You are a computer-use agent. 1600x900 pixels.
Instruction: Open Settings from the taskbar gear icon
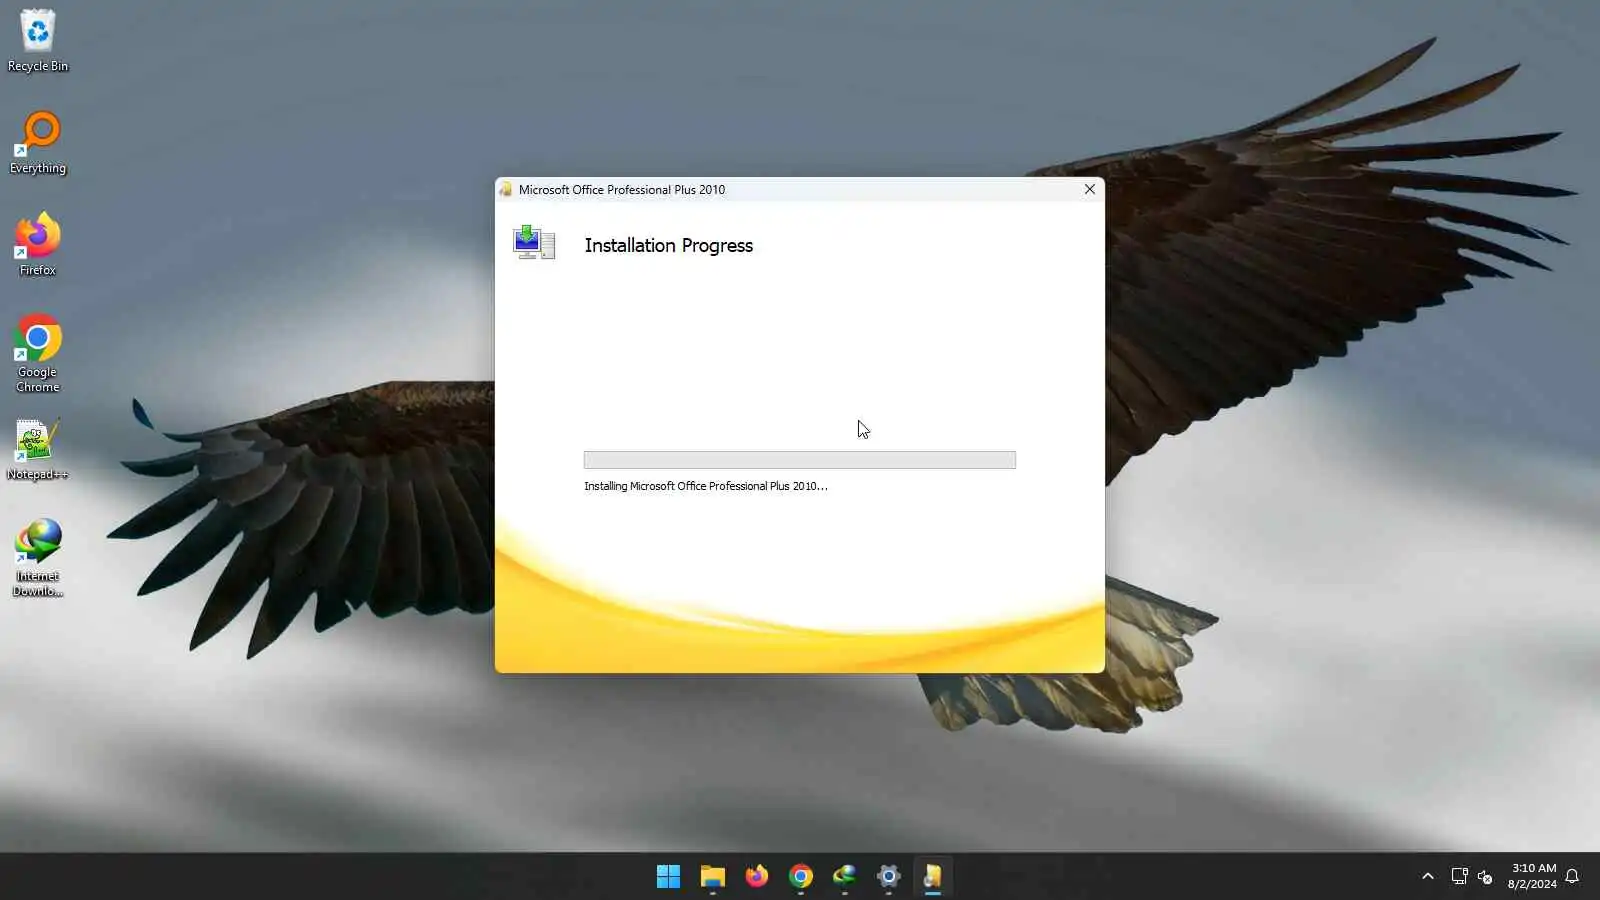(889, 877)
